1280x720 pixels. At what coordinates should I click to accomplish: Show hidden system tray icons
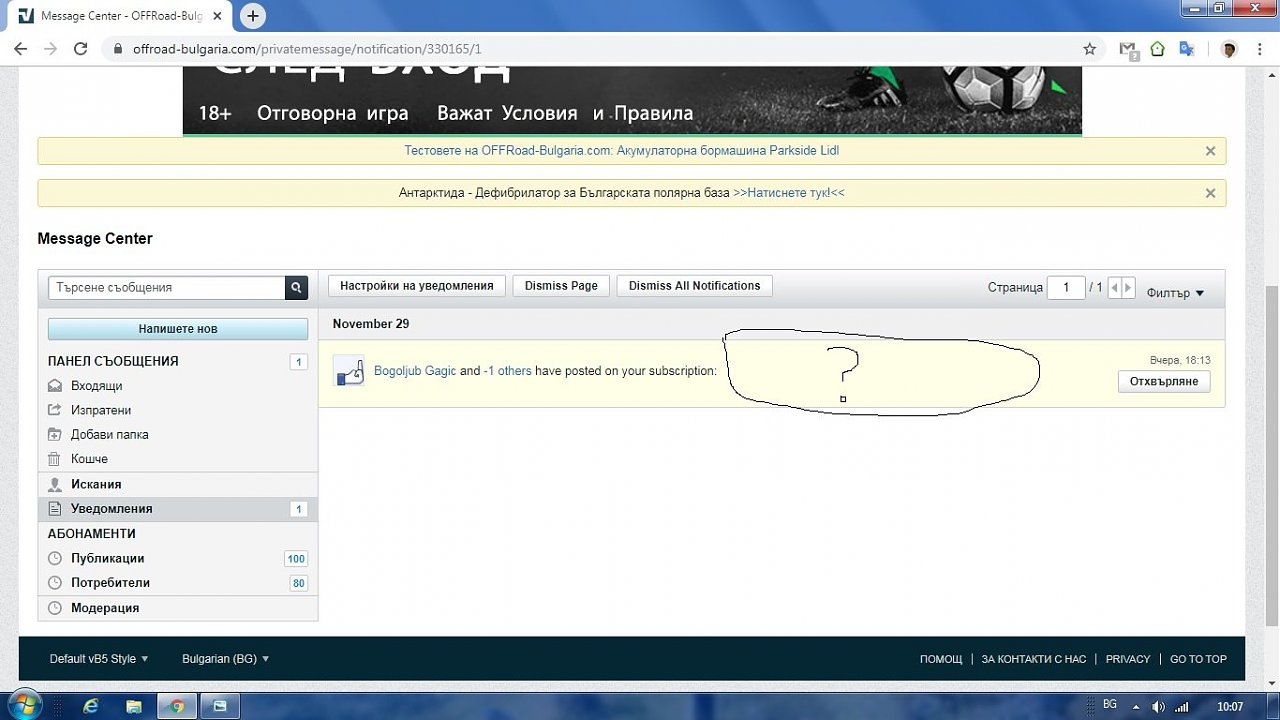tap(1138, 707)
